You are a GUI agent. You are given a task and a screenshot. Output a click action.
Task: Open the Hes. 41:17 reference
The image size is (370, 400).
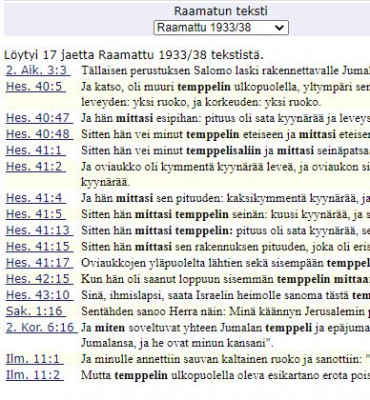[39, 263]
